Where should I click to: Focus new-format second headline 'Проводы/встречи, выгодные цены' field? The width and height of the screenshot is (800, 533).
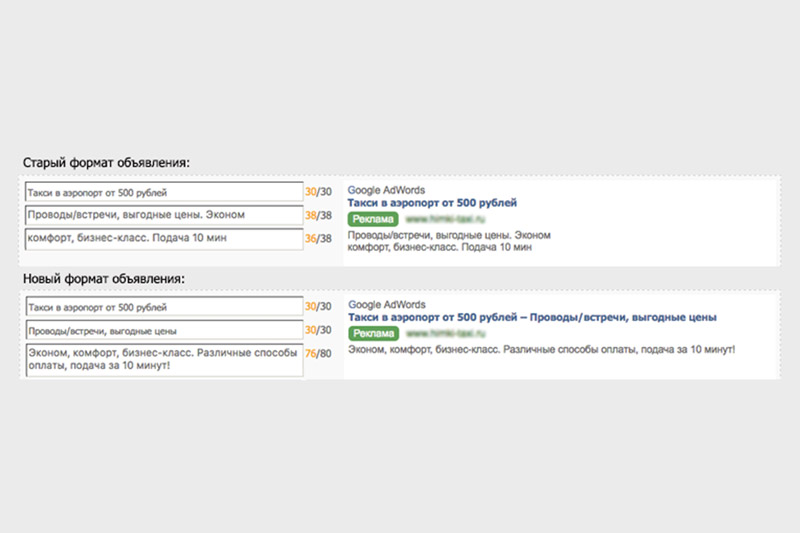coord(163,331)
